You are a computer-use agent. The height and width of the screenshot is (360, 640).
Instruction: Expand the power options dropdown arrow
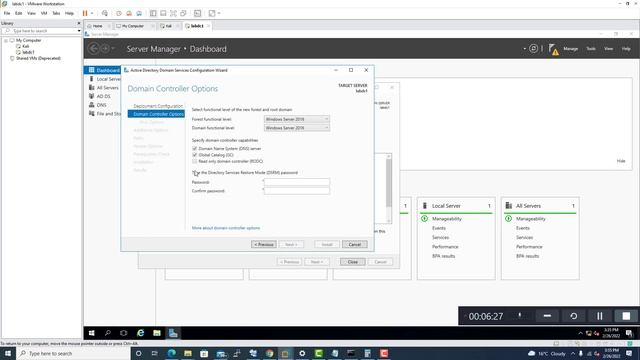92,13
